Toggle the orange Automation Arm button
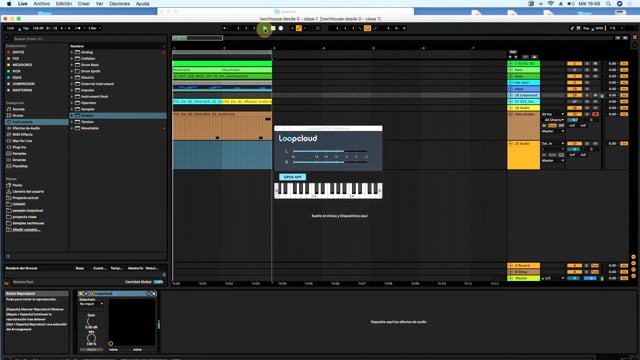The width and height of the screenshot is (640, 360). tap(299, 28)
